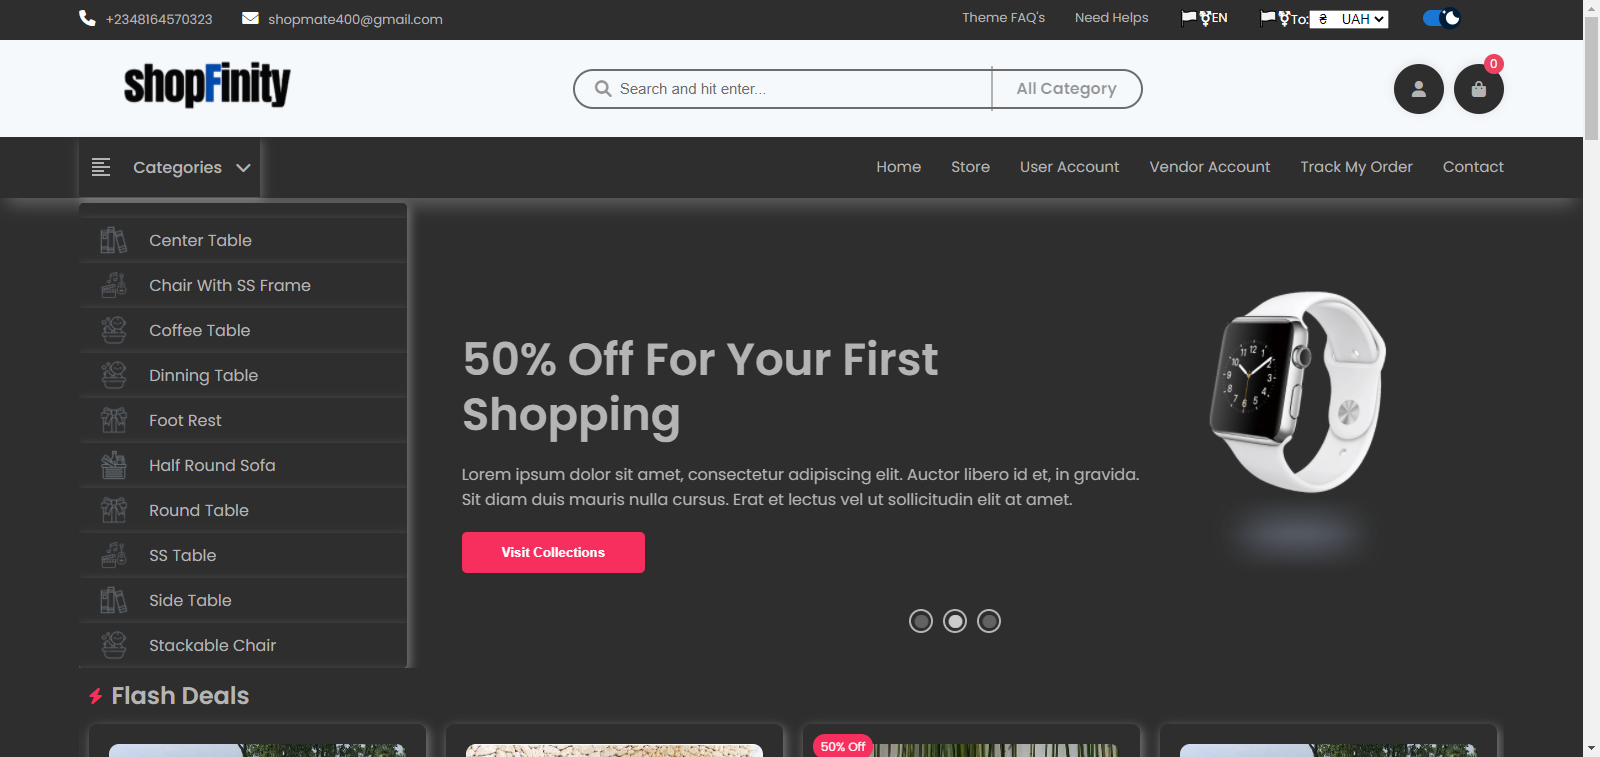Screen dimensions: 1600x757
Task: Open the Theme FAQ's link
Action: pos(1003,18)
